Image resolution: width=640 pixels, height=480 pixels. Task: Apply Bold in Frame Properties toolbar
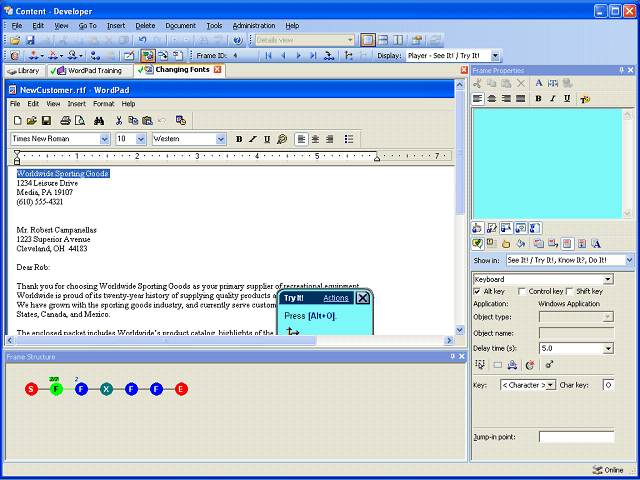coord(538,99)
